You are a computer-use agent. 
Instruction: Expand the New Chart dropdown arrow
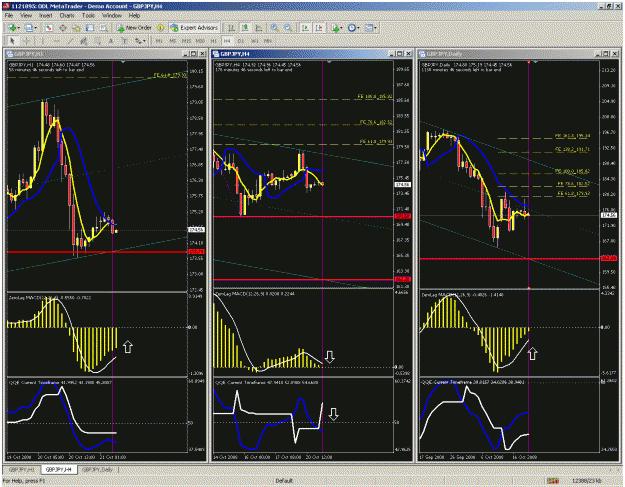19,28
